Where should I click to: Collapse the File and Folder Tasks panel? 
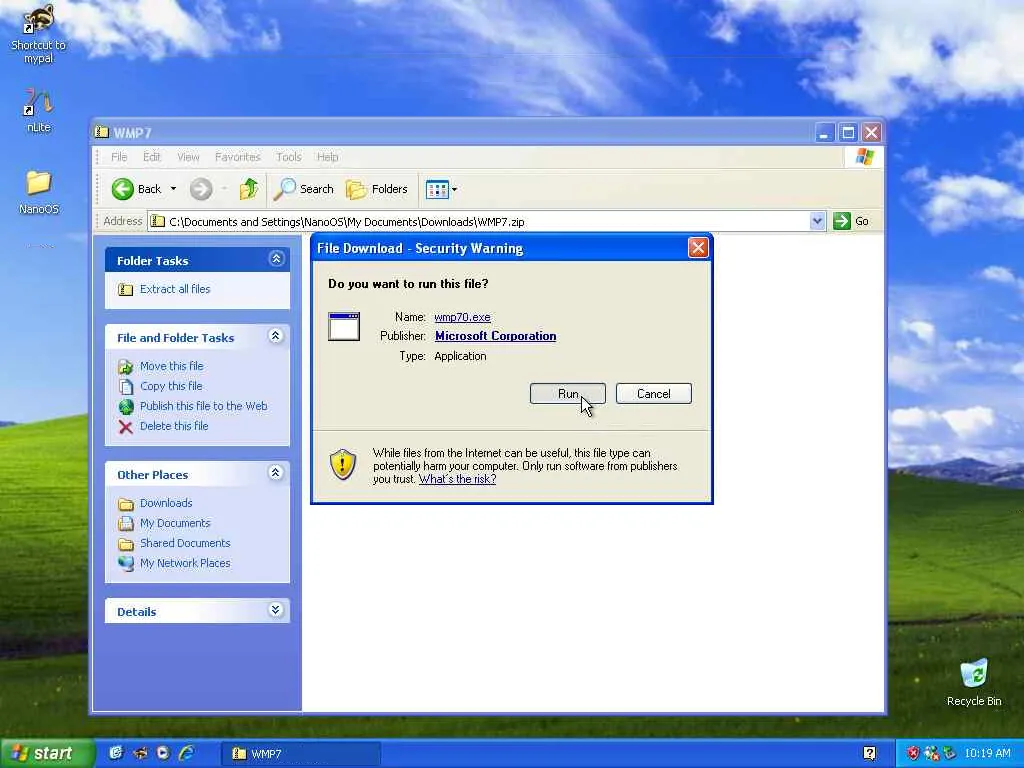(276, 336)
